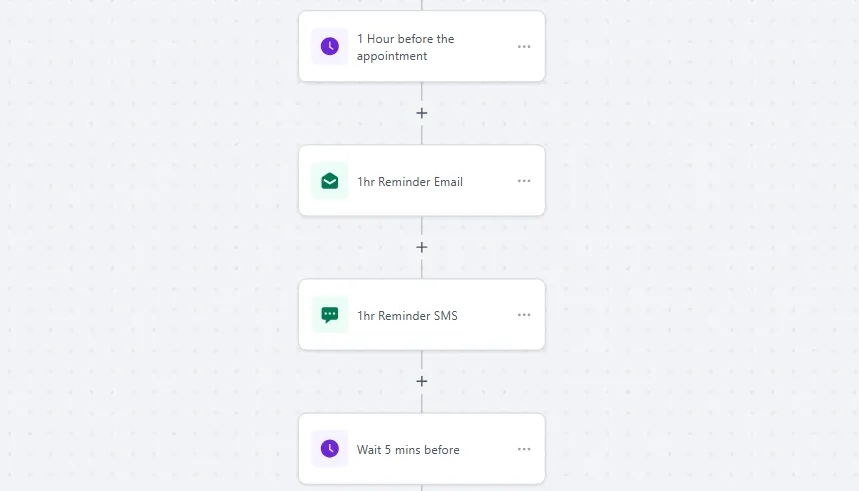Click the green envelope icon of 1hr Reminder Email
The height and width of the screenshot is (491, 859).
(330, 181)
